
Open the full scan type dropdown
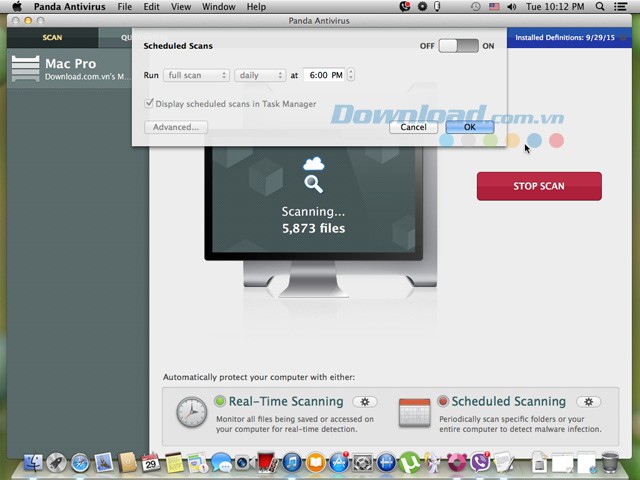pyautogui.click(x=197, y=75)
